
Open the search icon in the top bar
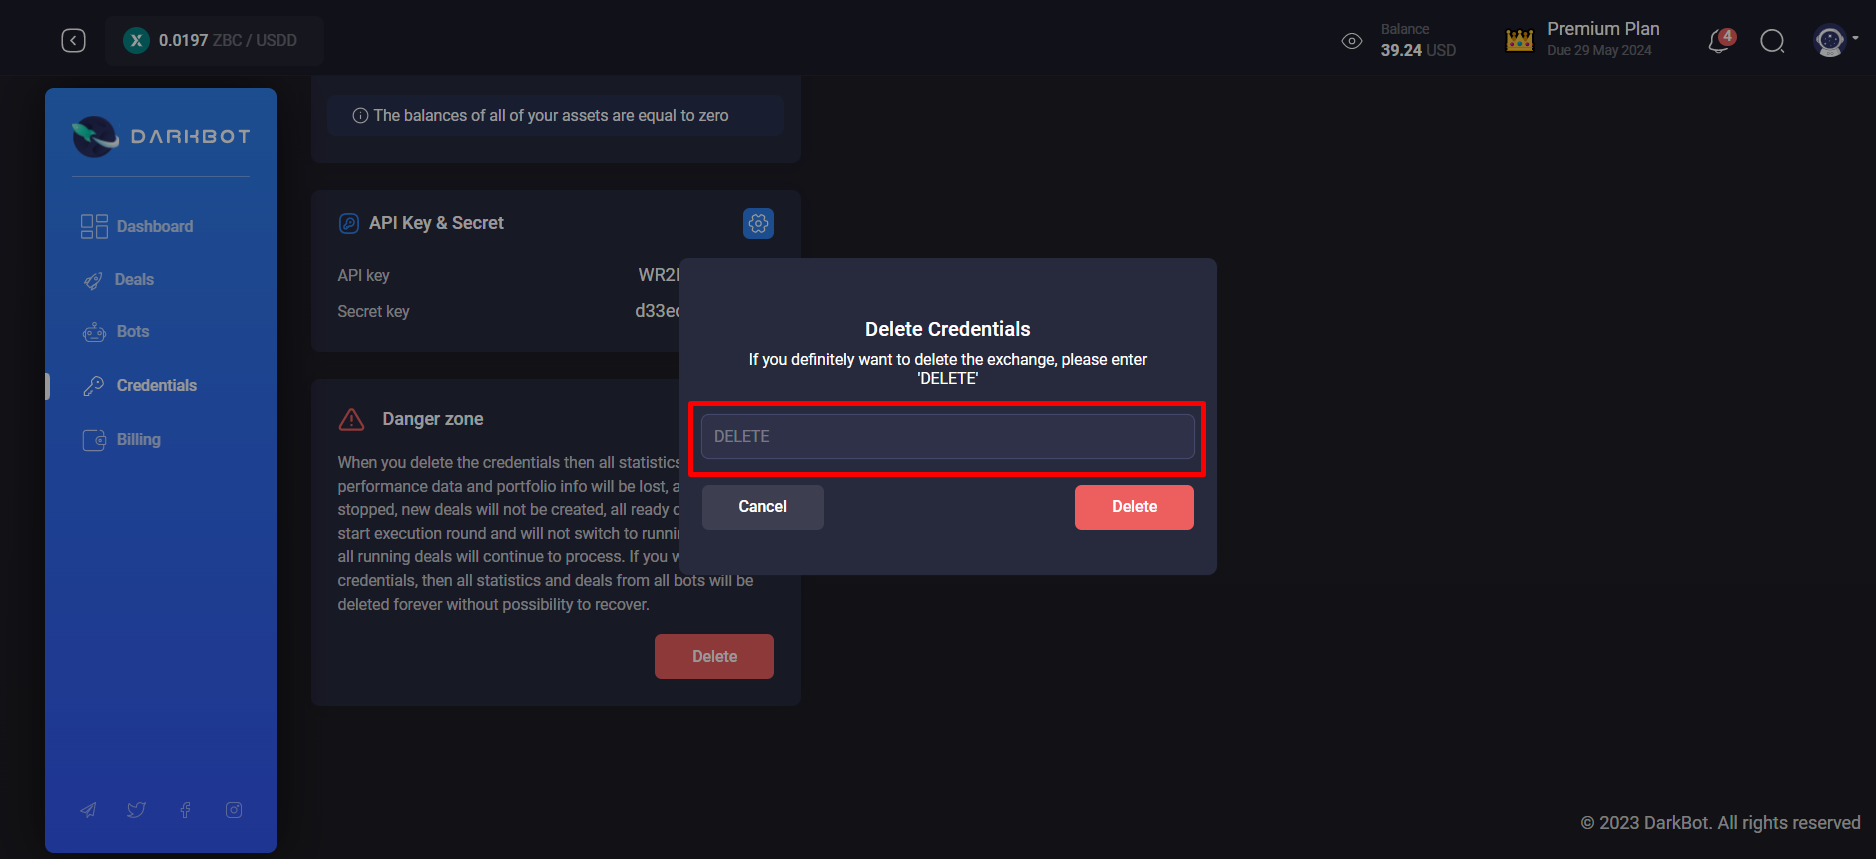(x=1772, y=41)
